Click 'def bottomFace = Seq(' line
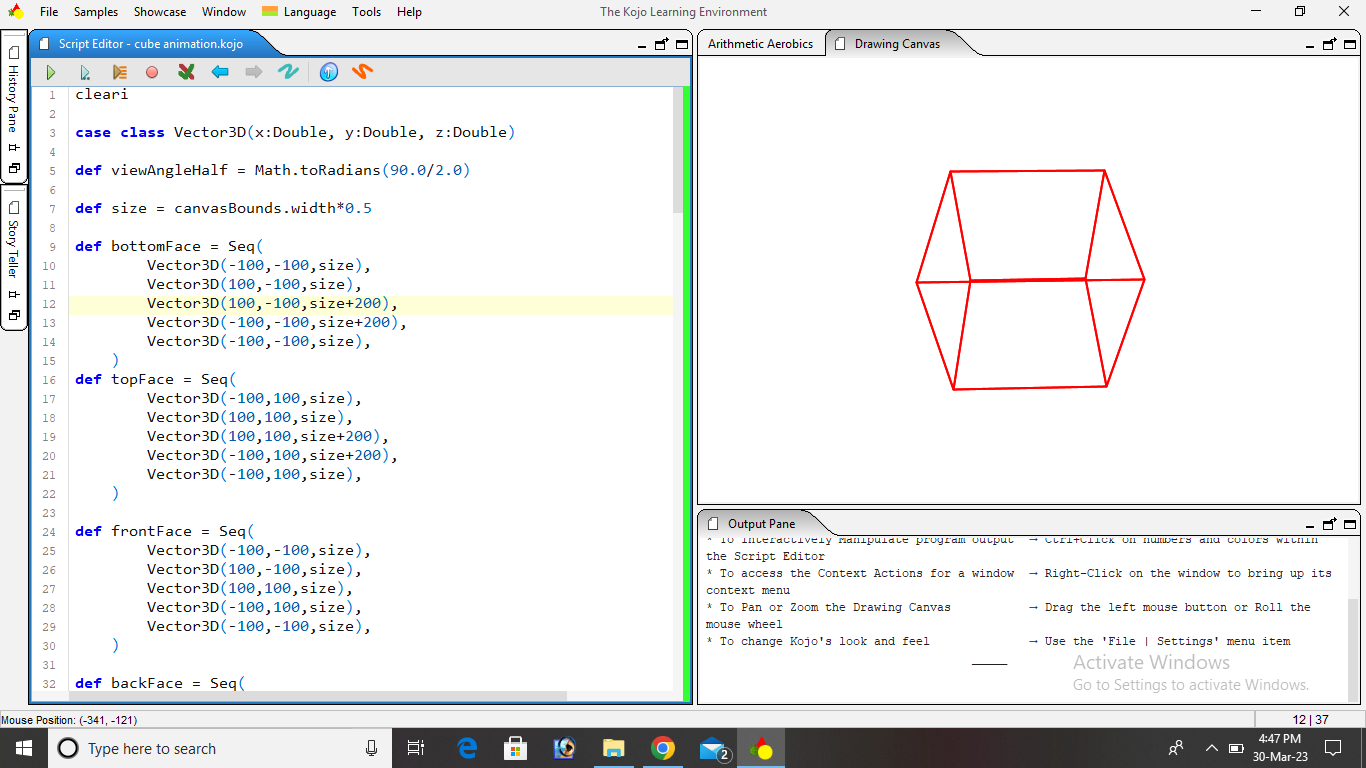The height and width of the screenshot is (768, 1366). point(170,246)
